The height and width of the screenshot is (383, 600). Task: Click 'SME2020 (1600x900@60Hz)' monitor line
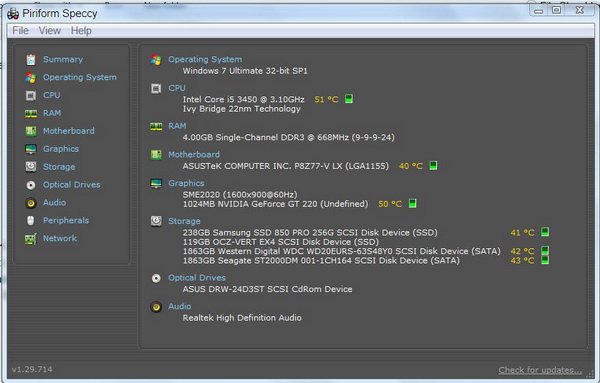[240, 194]
